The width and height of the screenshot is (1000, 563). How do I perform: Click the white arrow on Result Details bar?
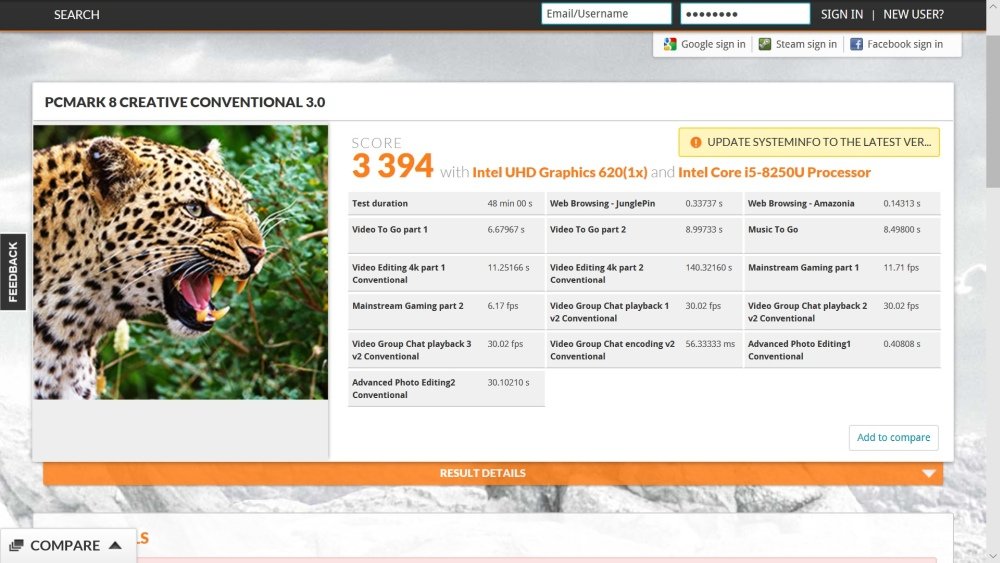[929, 474]
